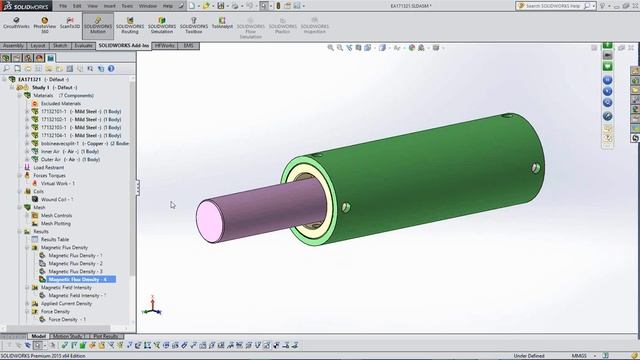Open the Edit menu
Image resolution: width=640 pixels, height=360 pixels.
(x=77, y=6)
